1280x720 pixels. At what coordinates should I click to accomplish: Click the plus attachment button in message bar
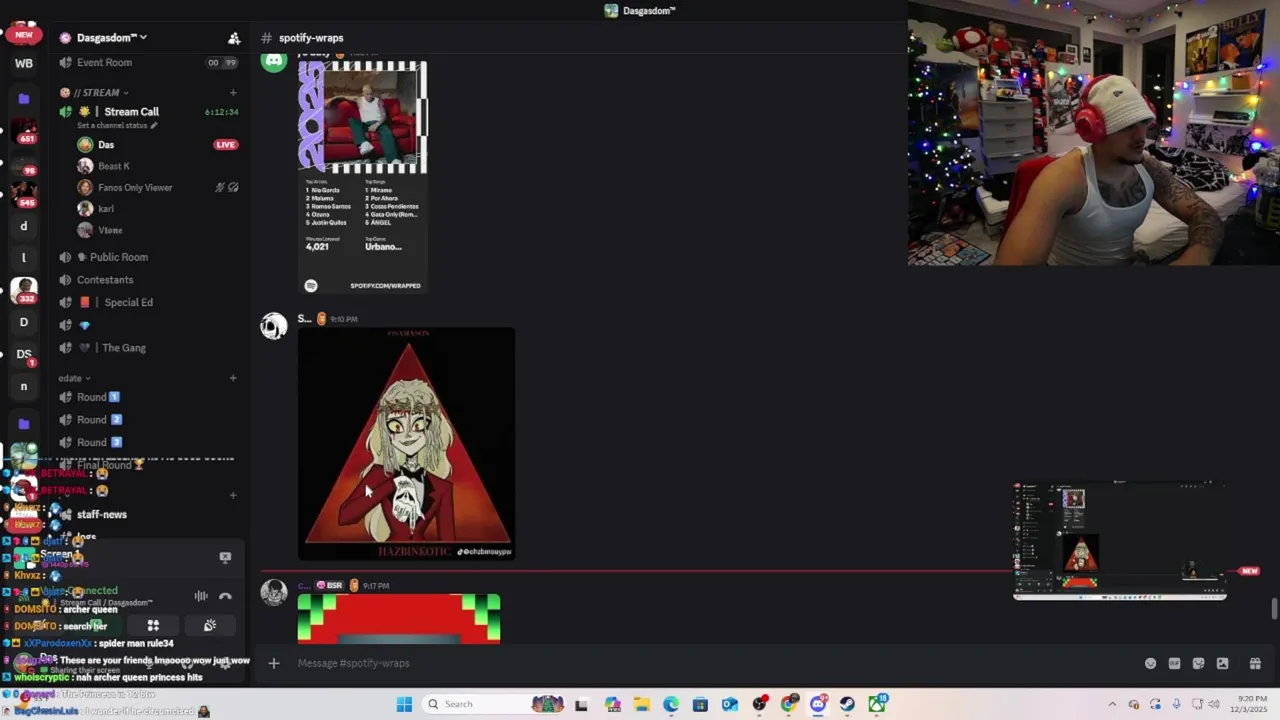[x=273, y=663]
